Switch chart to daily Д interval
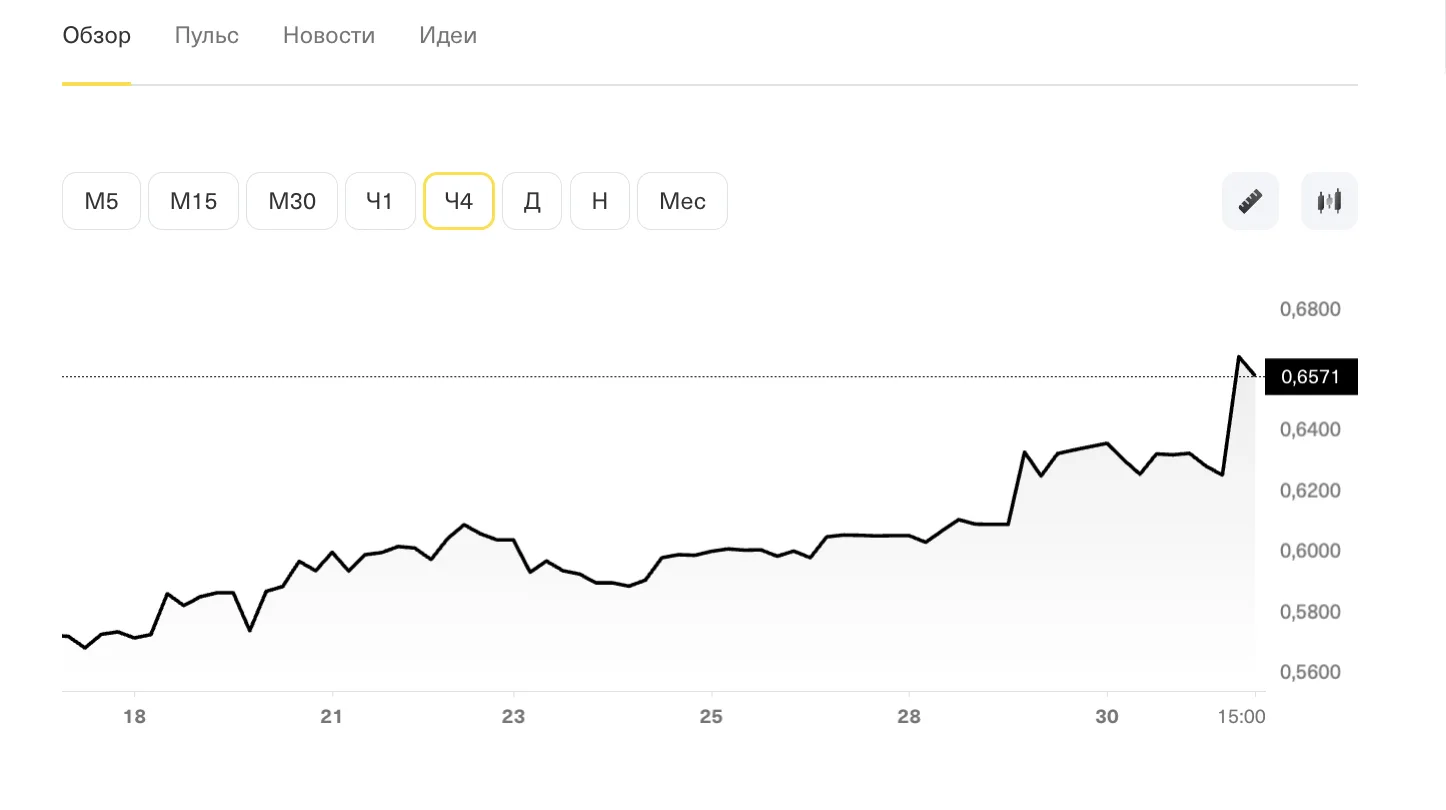1446x810 pixels. [x=532, y=201]
